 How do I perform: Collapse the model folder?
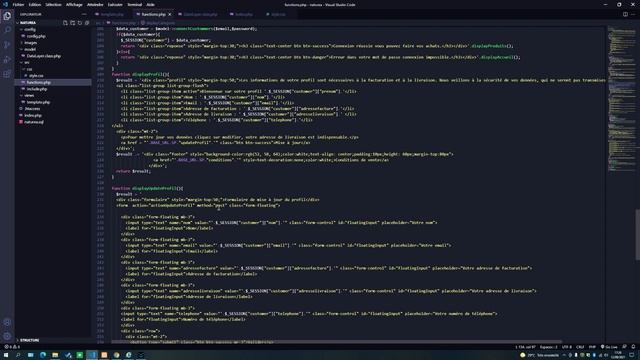30,49
